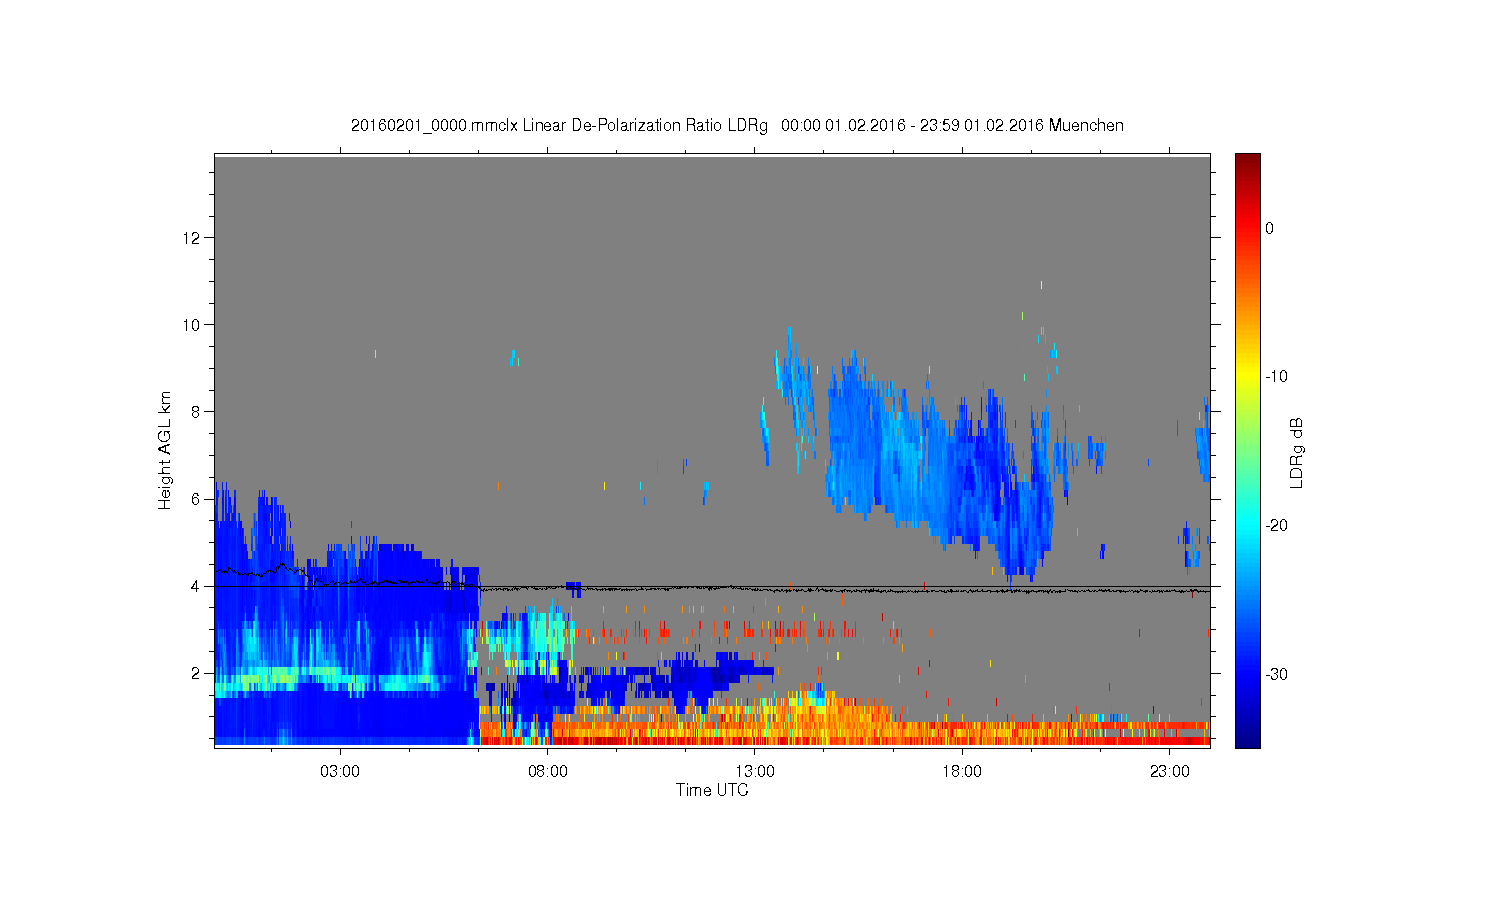Click the height tick label 6
This screenshot has height=900, width=1500.
(x=197, y=499)
